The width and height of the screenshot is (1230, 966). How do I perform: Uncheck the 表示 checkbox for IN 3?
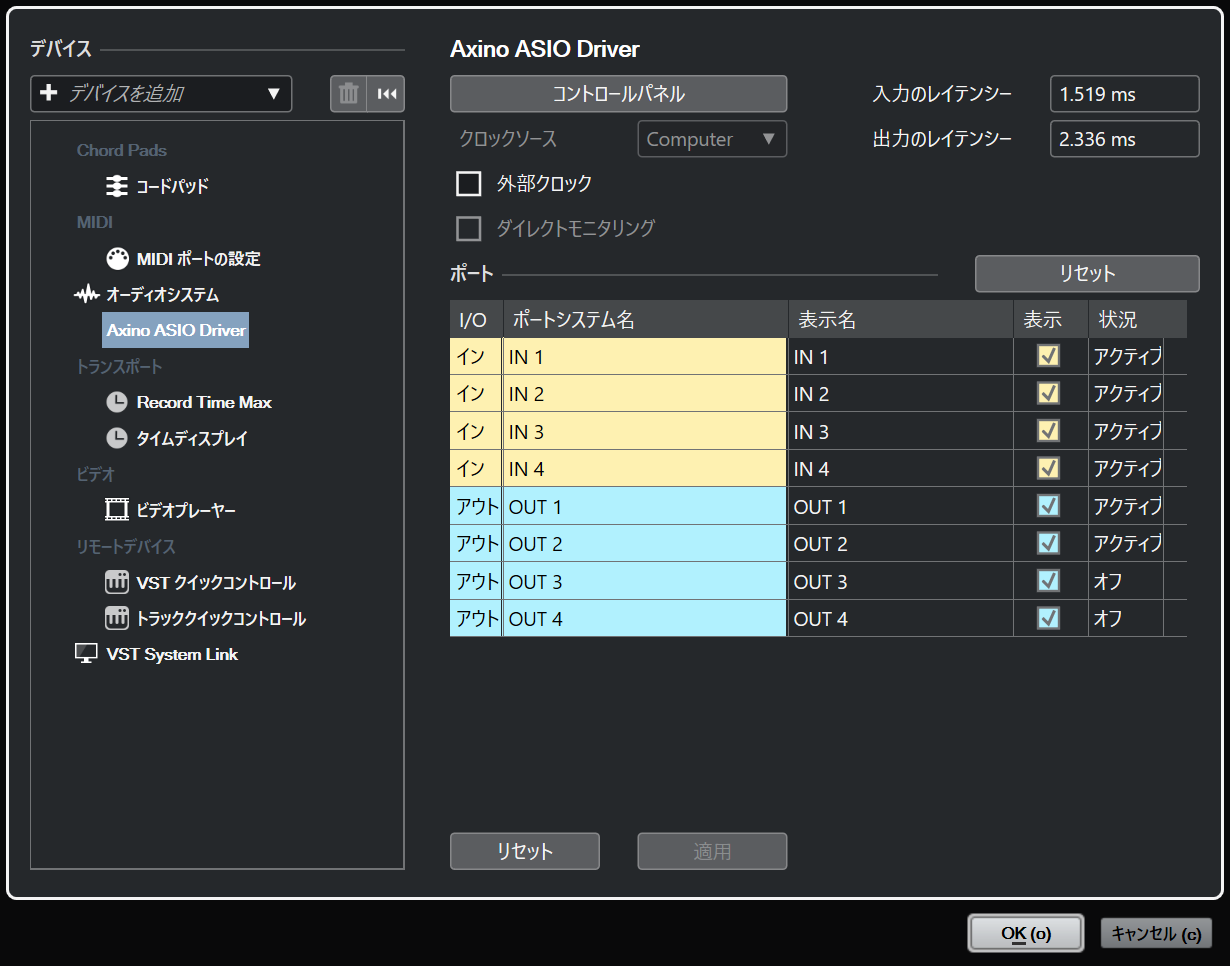[x=1048, y=431]
